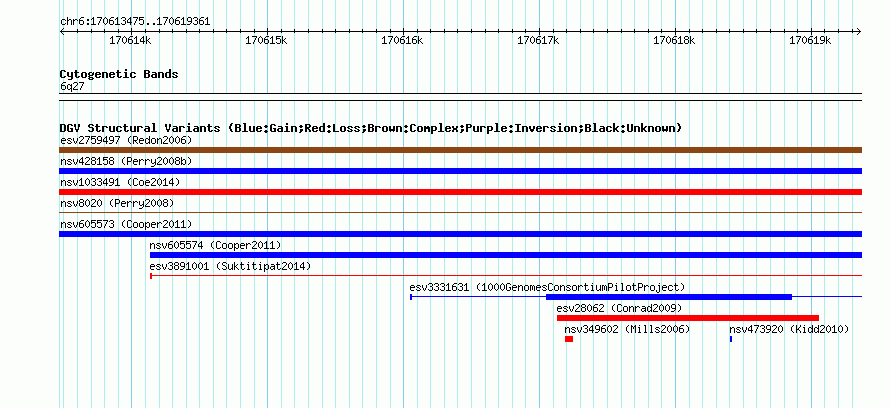
Task: Click the 170614k ruler tick label
Action: (130, 40)
